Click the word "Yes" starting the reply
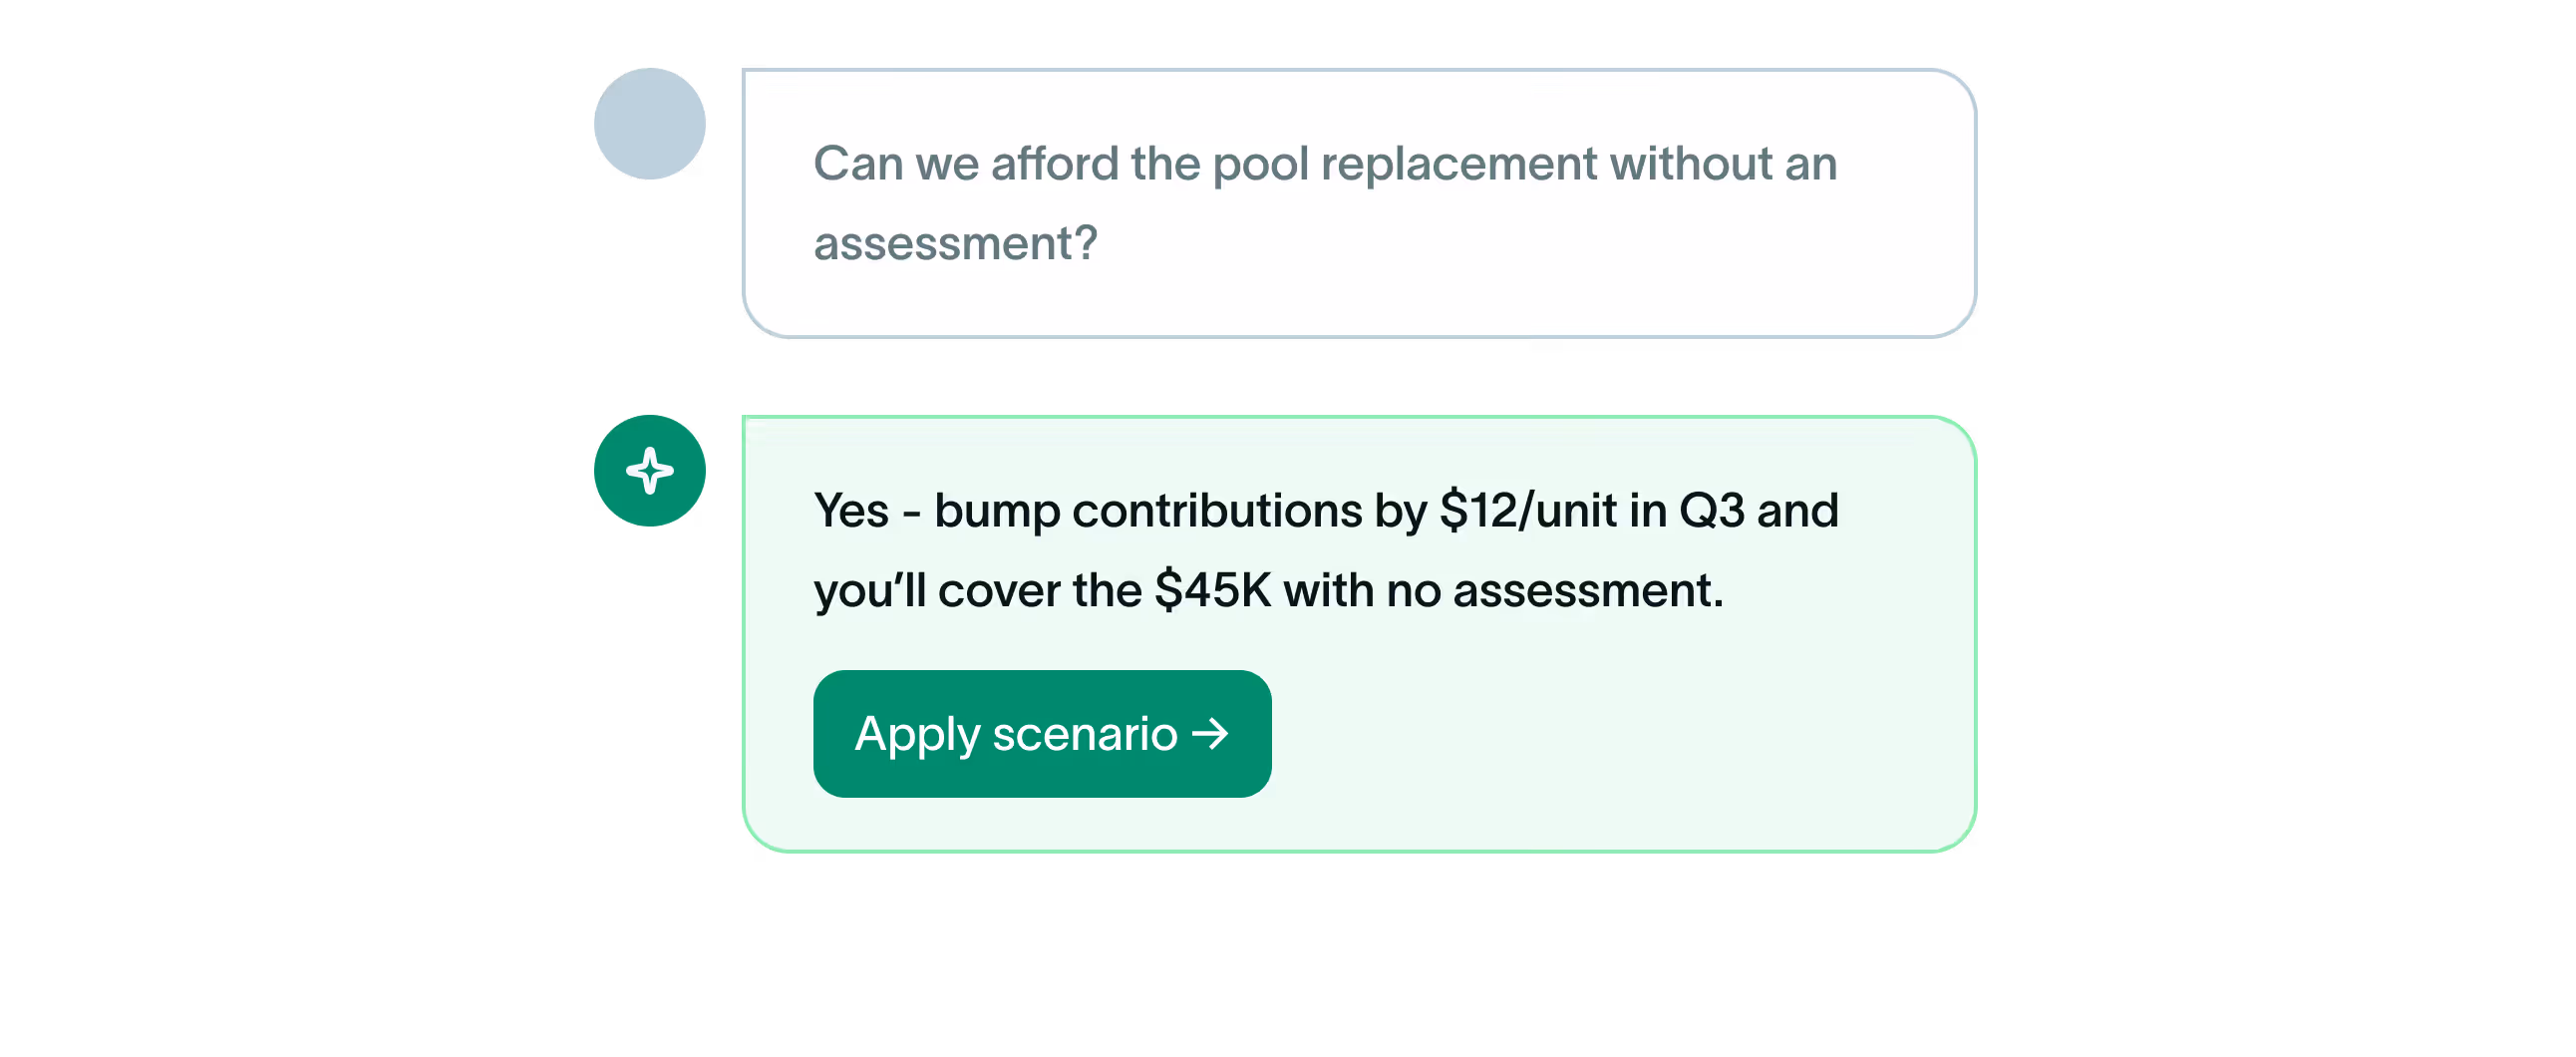 point(851,511)
